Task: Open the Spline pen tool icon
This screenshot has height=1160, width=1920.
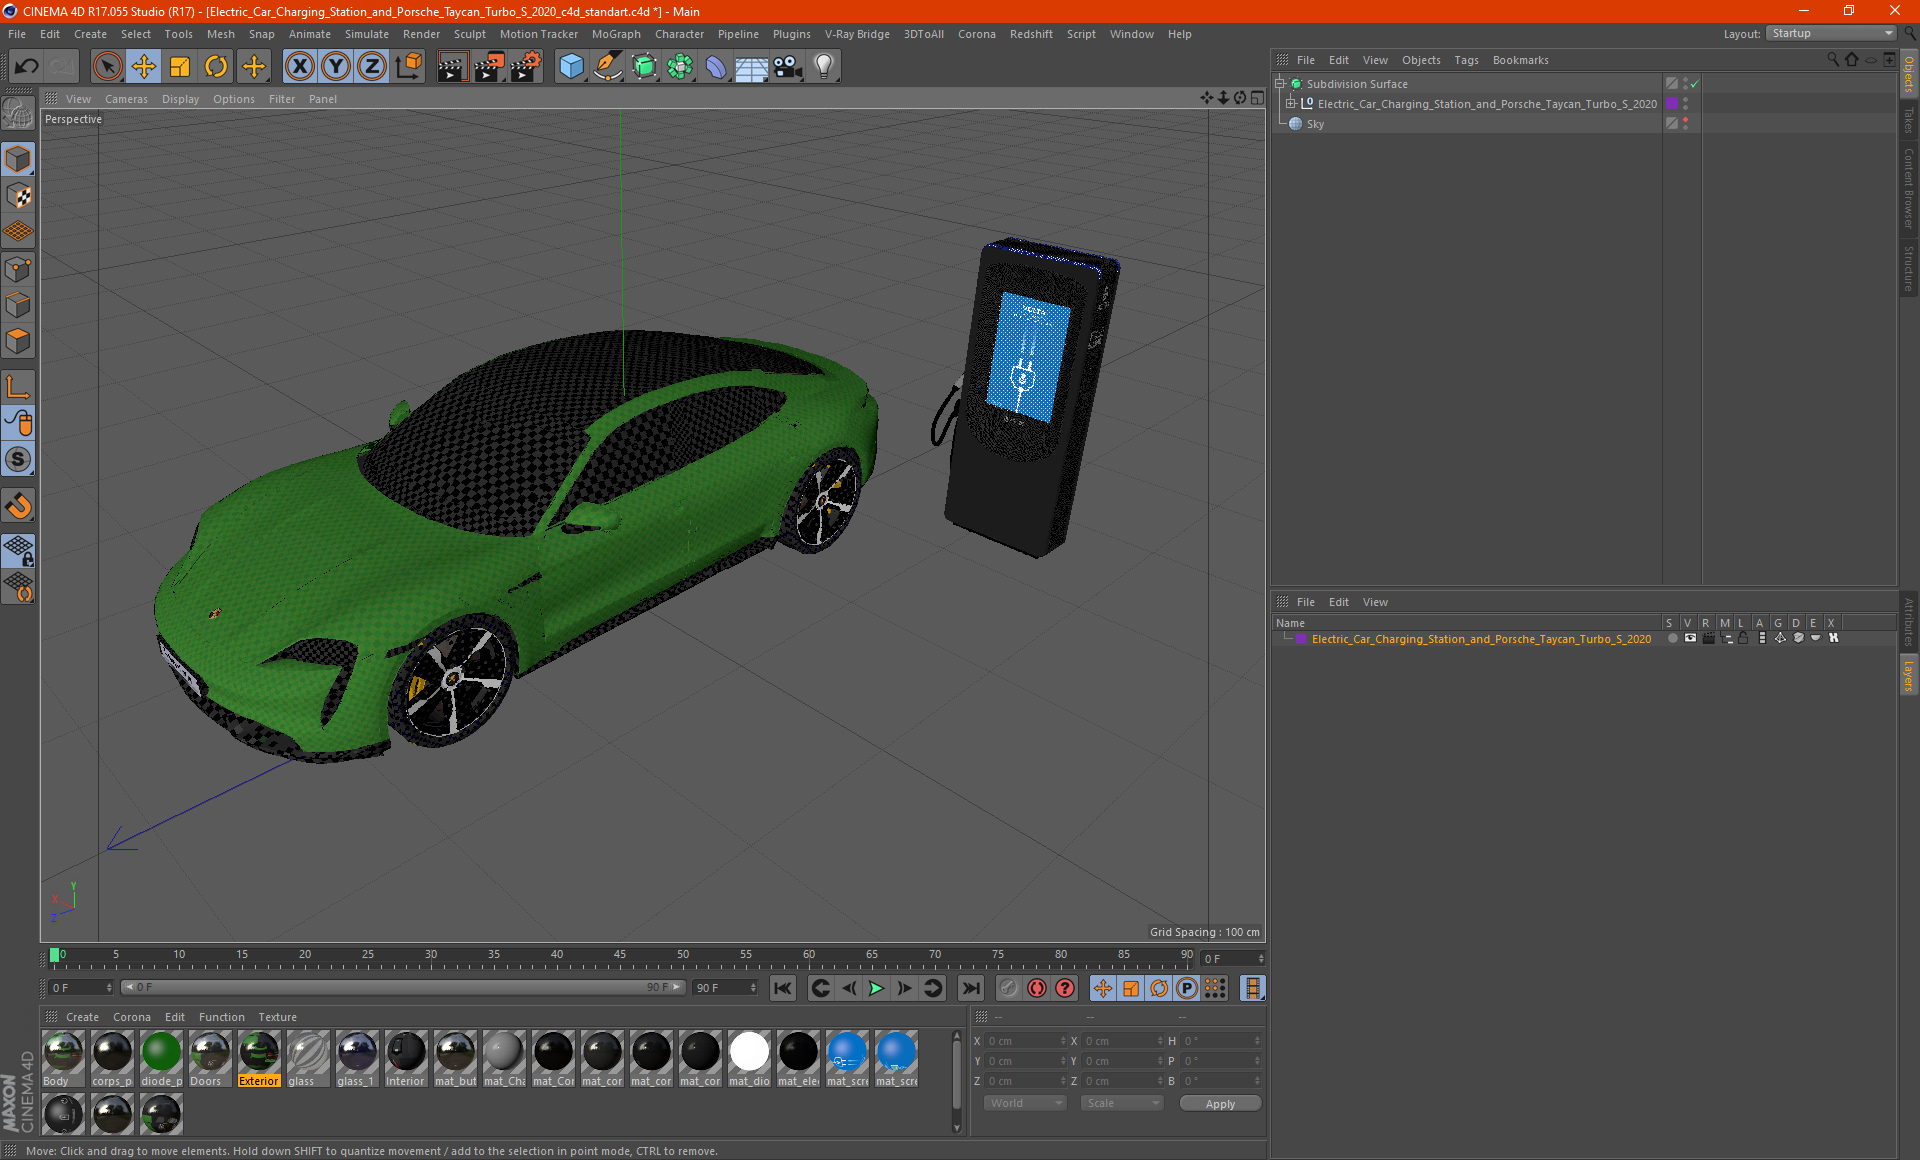Action: [607, 66]
